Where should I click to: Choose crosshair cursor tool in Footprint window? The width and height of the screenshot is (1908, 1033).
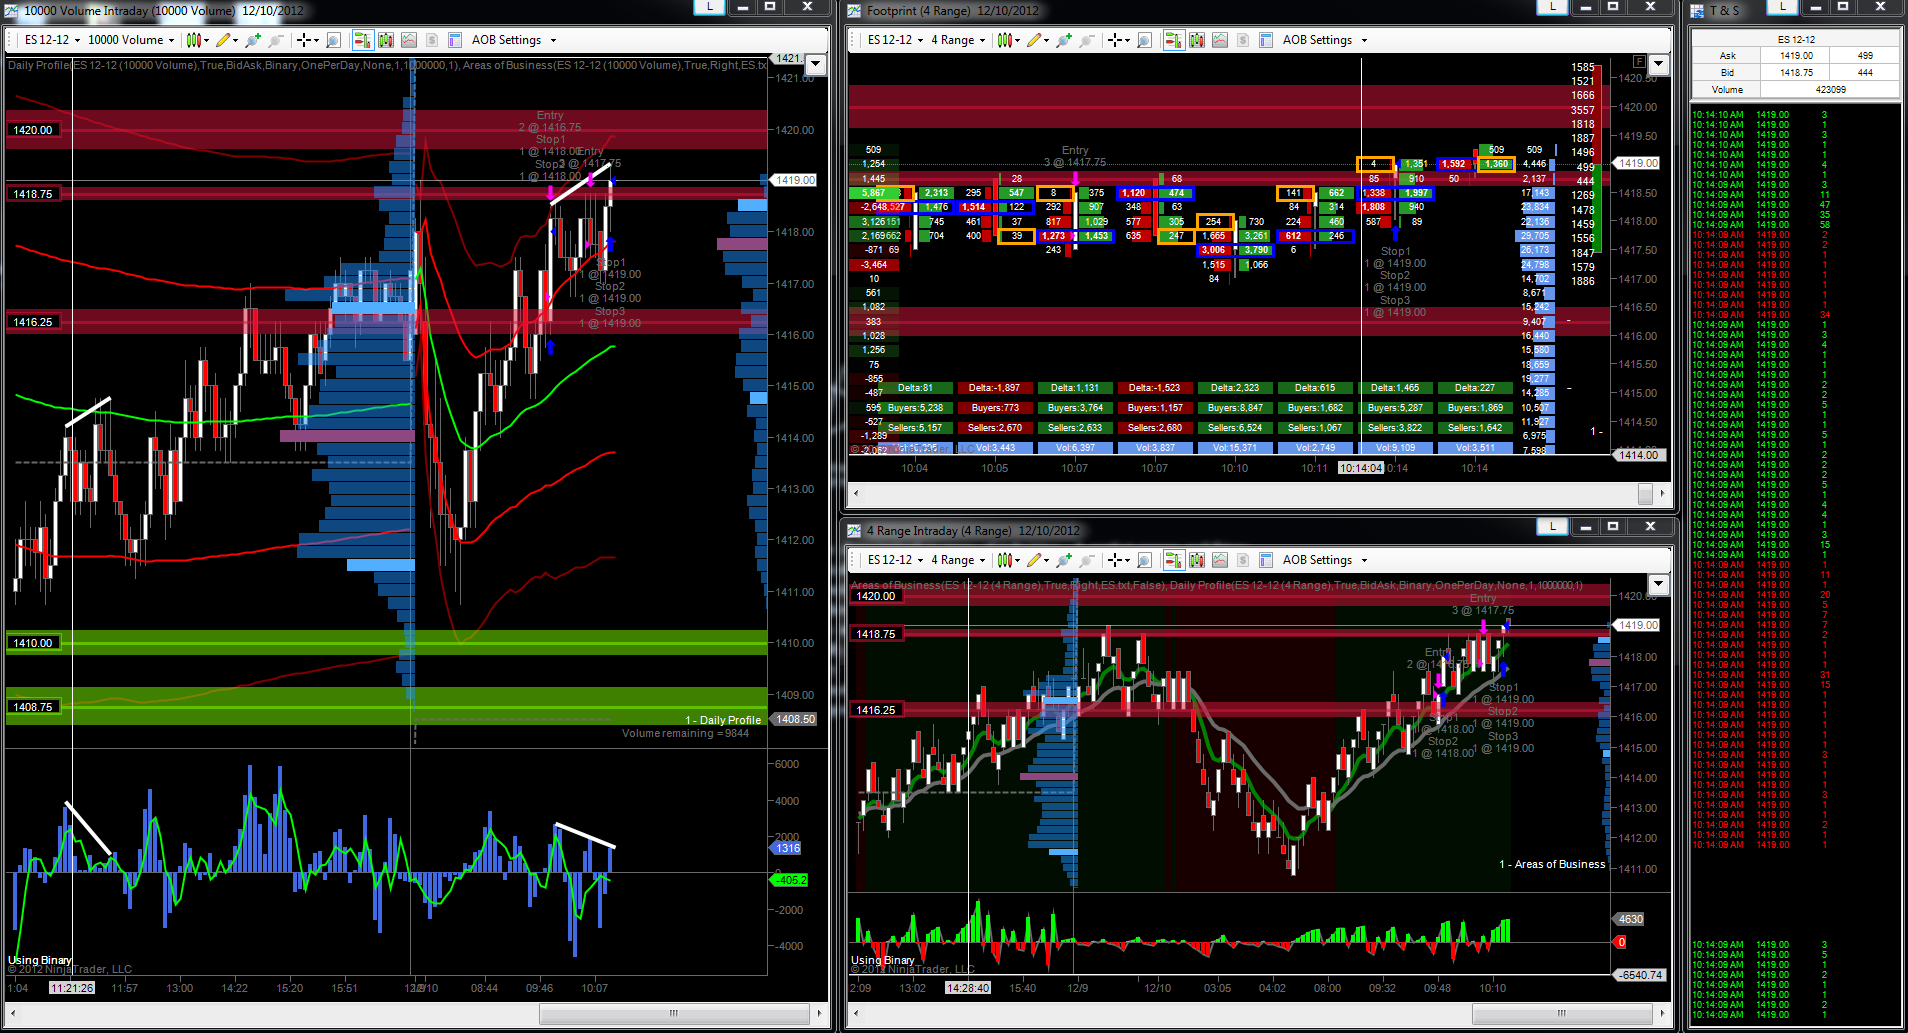point(1115,40)
